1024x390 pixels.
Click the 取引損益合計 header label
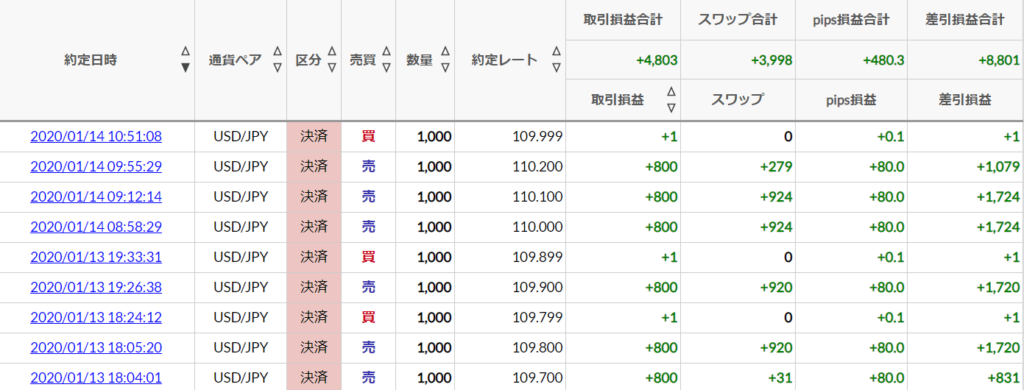[x=623, y=20]
